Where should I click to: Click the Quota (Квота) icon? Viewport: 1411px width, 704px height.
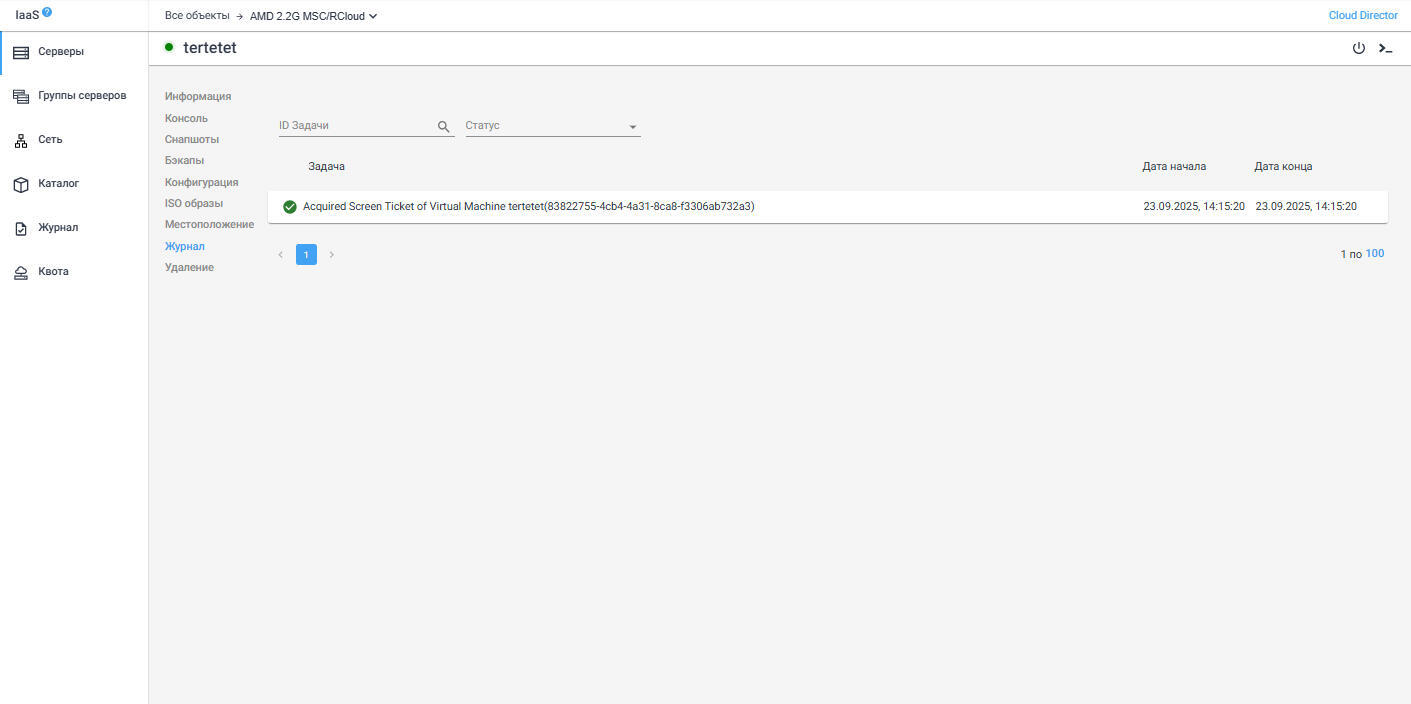[21, 273]
